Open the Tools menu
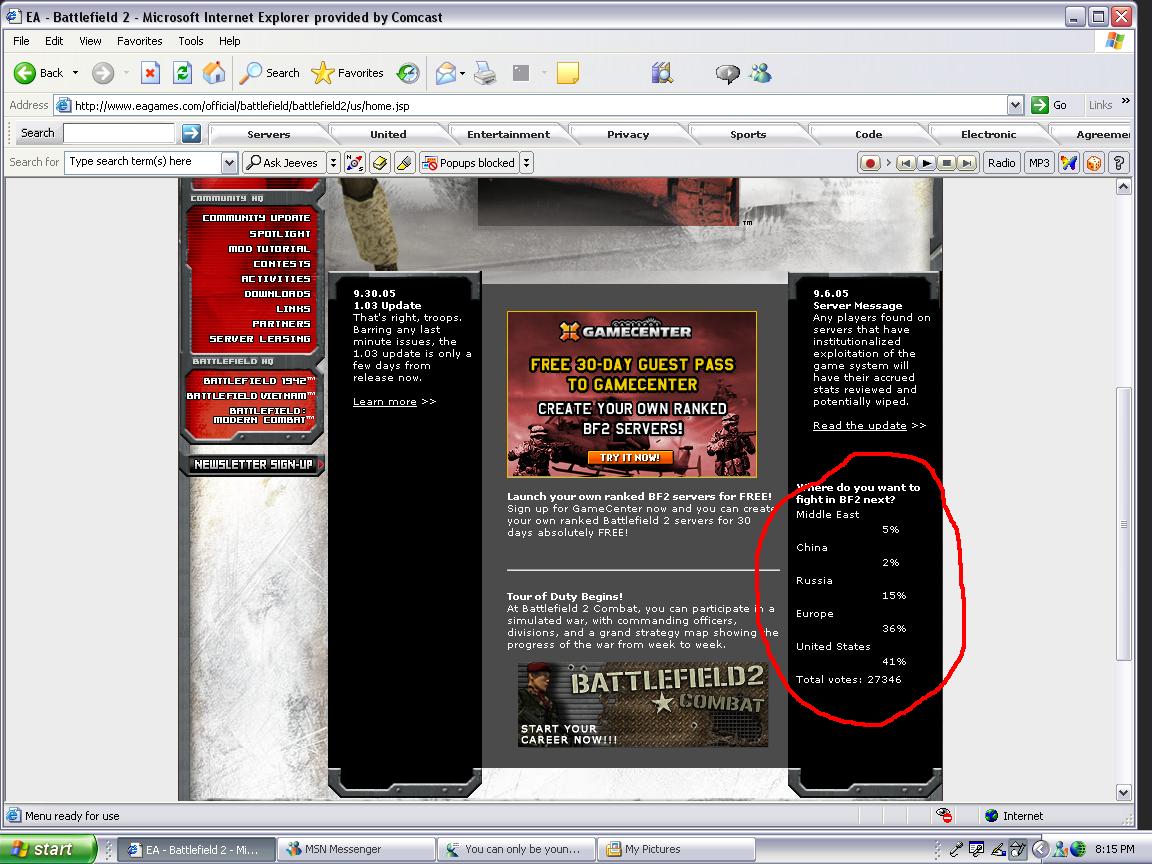The width and height of the screenshot is (1152, 864). click(190, 41)
